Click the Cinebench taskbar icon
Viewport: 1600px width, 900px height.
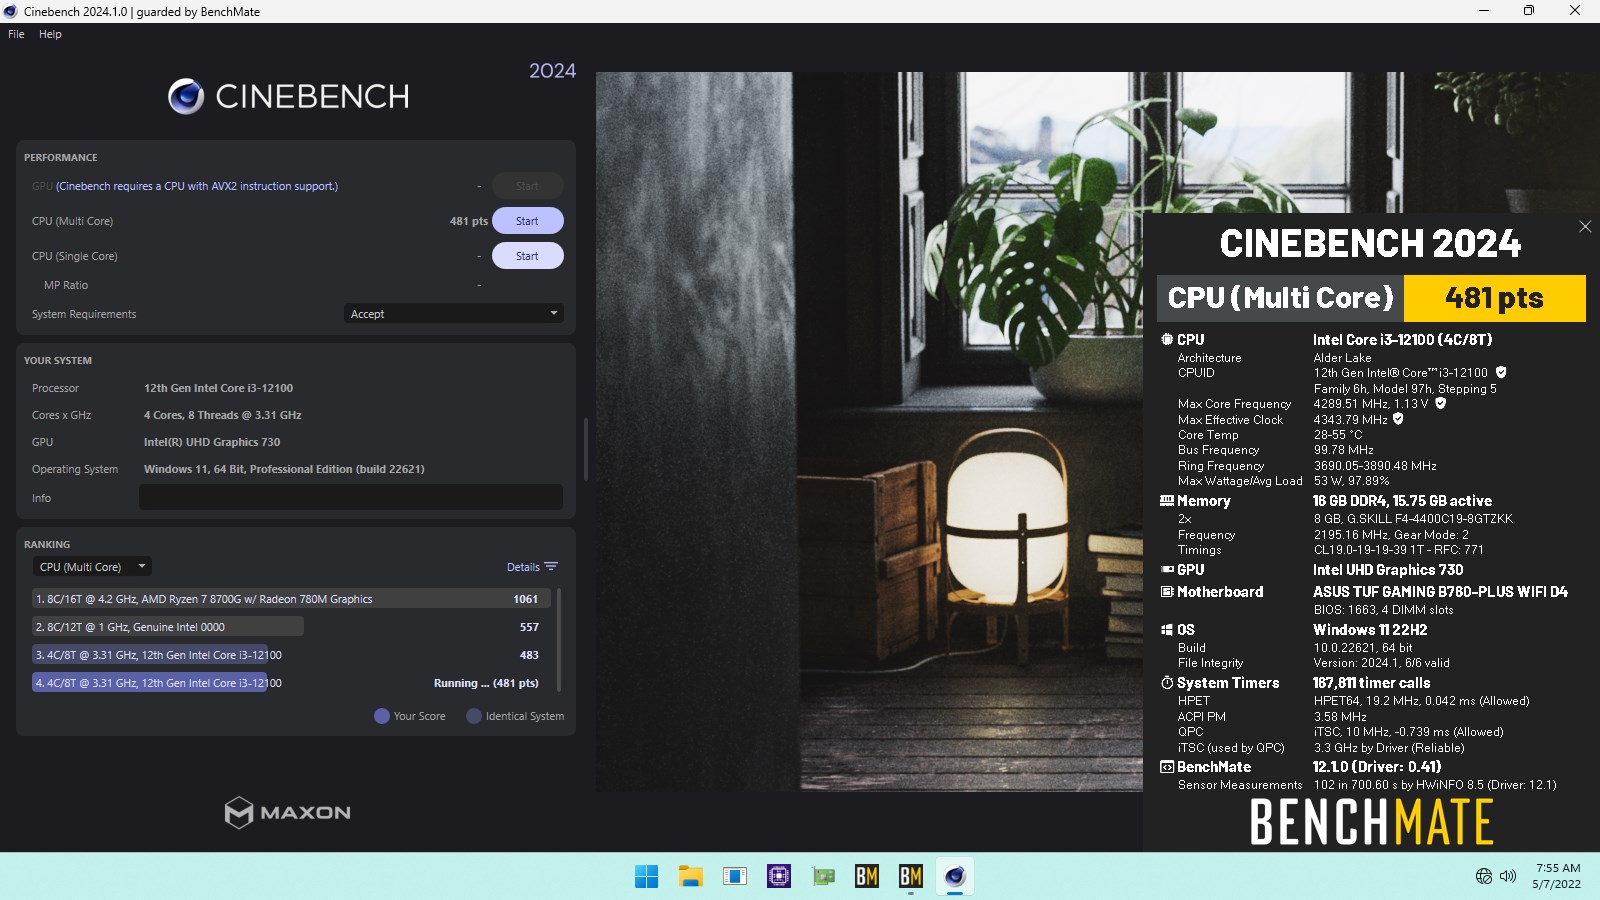tap(954, 876)
